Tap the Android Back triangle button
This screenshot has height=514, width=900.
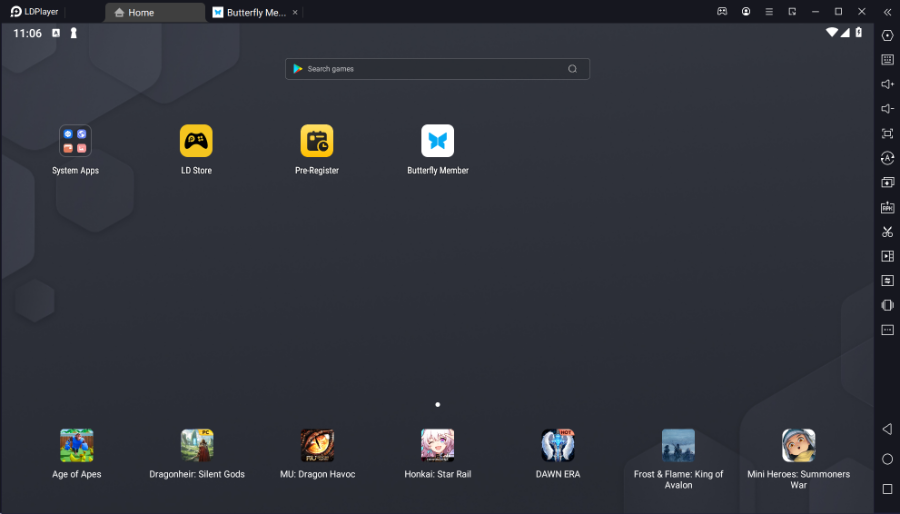pos(887,429)
